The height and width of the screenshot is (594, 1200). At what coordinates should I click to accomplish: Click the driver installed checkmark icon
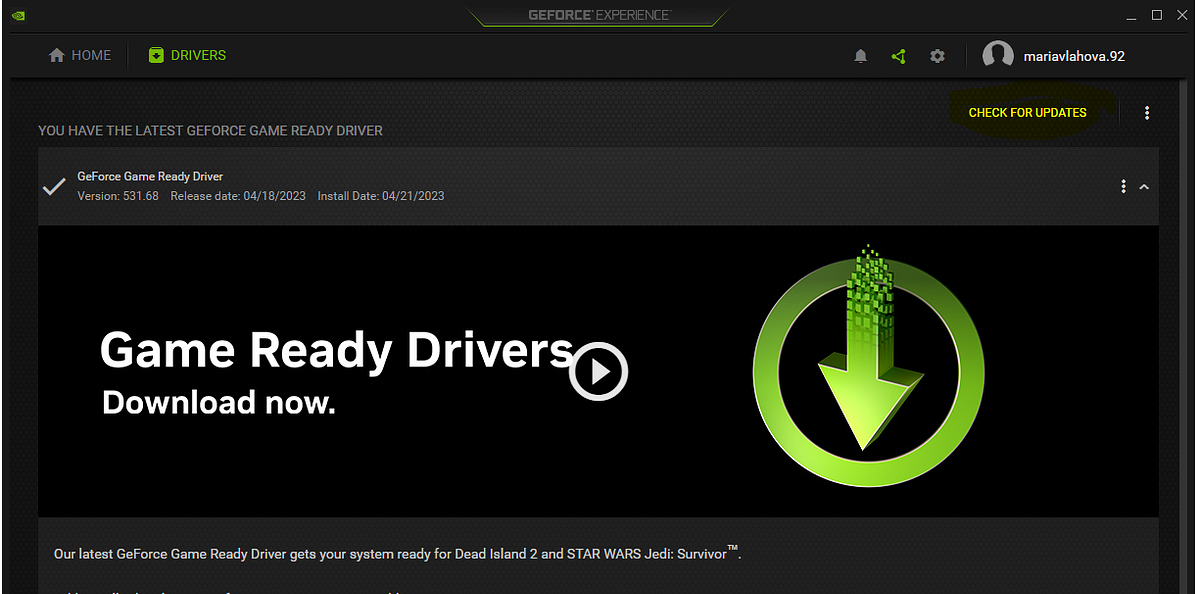click(x=53, y=186)
